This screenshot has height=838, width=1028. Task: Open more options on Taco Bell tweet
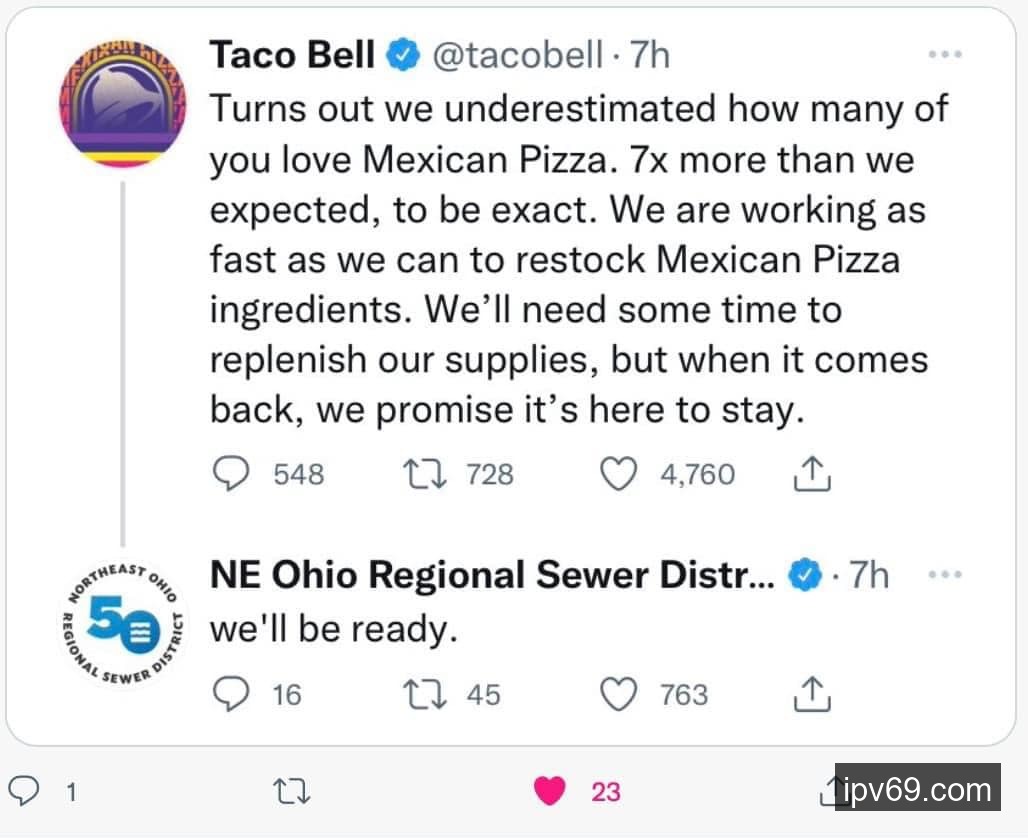point(944,55)
